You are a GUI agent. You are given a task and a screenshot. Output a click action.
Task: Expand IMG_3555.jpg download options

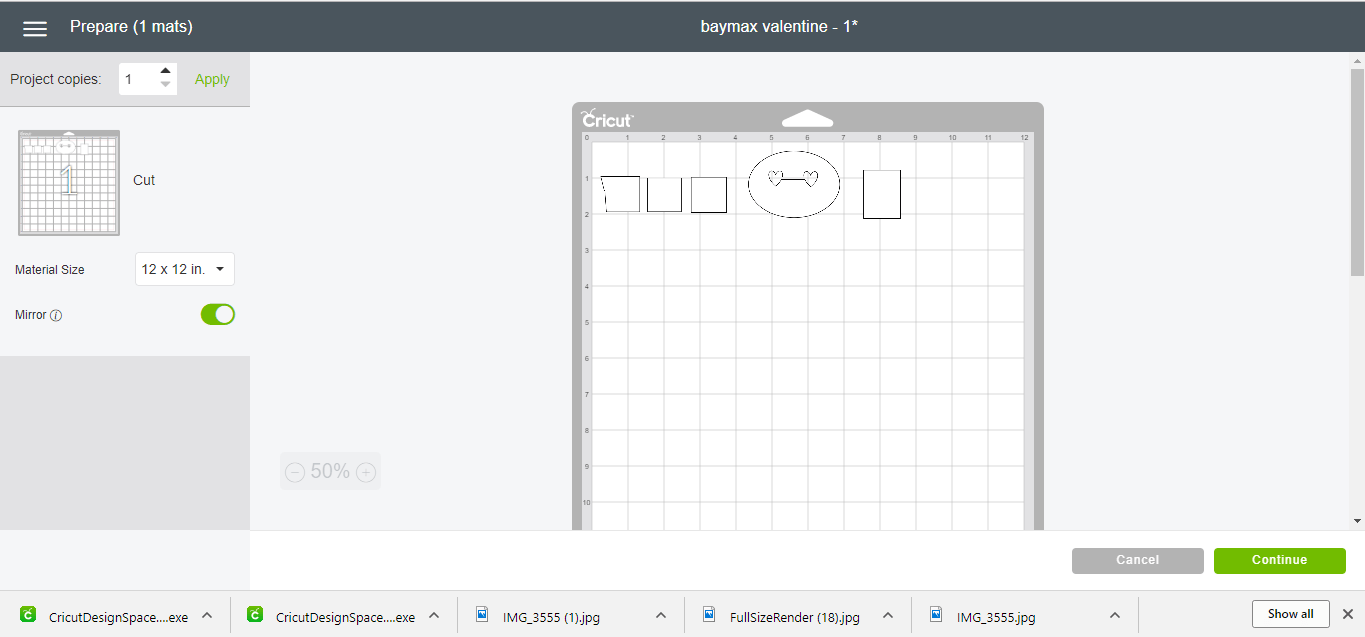pos(1115,615)
